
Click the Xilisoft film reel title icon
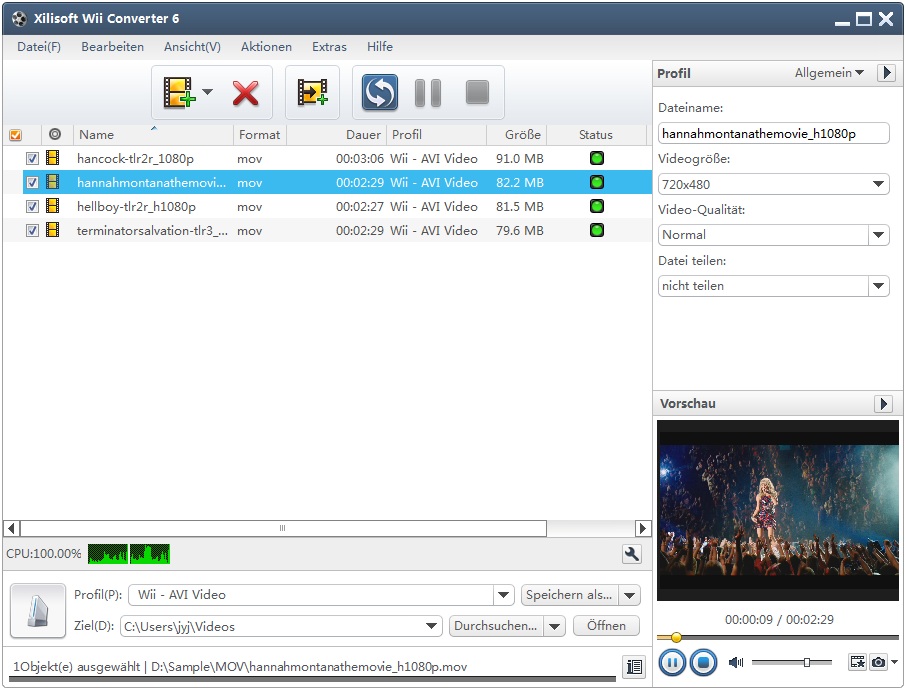[19, 18]
